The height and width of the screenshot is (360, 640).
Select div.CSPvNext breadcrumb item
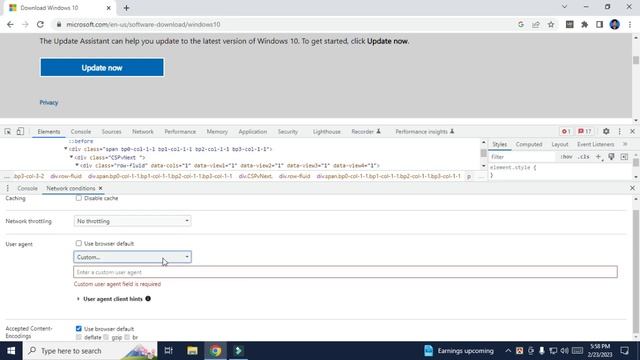[x=256, y=176]
